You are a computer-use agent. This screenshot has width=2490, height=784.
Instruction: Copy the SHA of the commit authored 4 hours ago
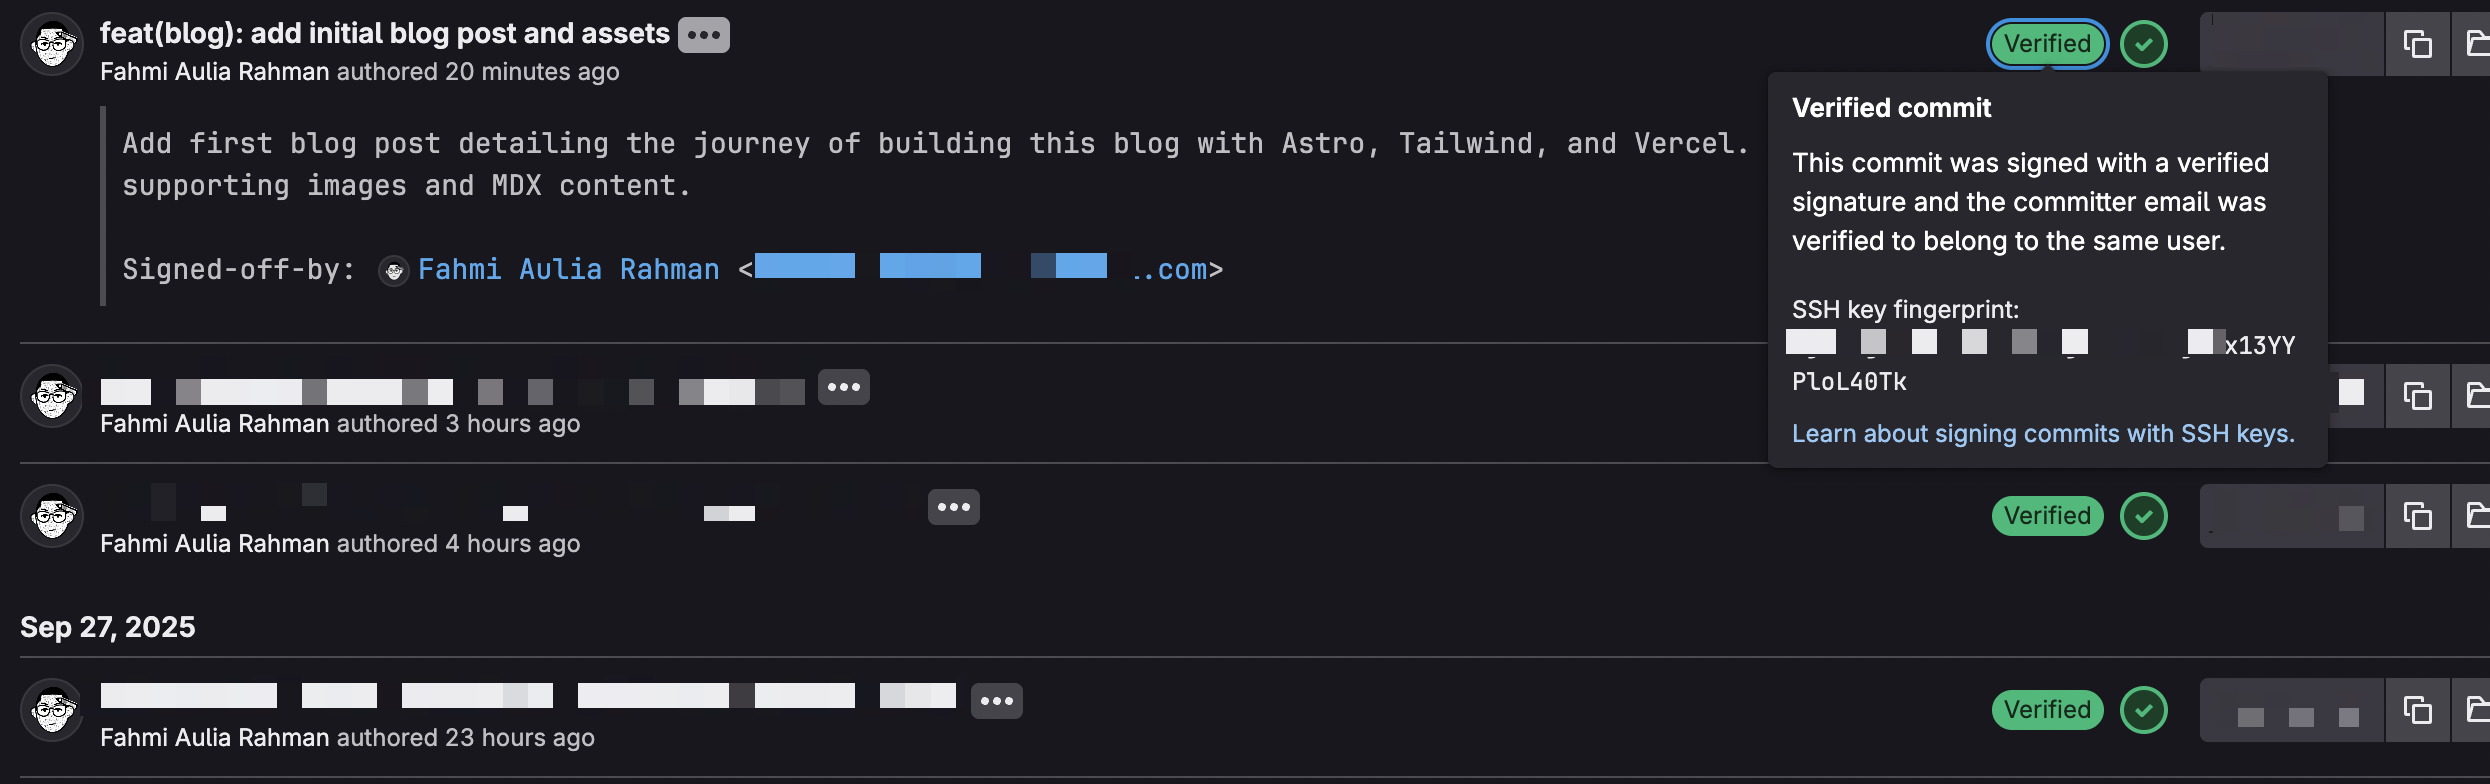[x=2417, y=516]
